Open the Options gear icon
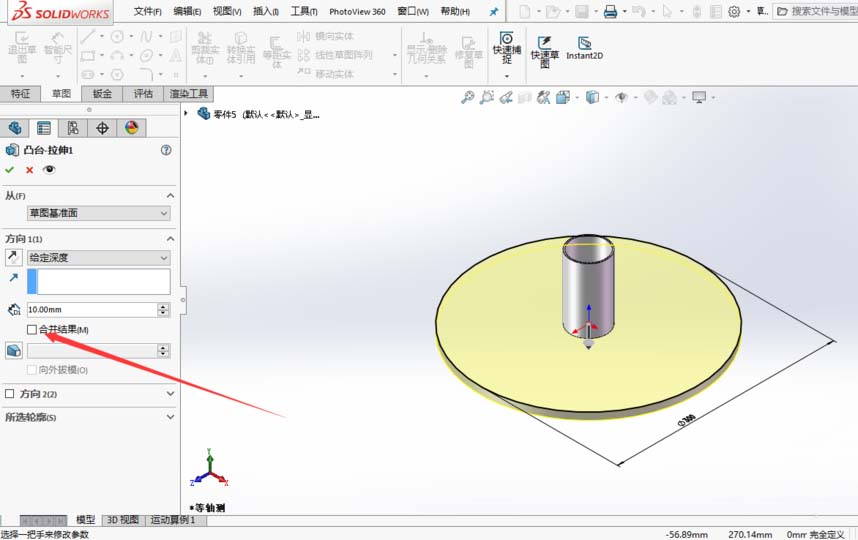 (734, 11)
